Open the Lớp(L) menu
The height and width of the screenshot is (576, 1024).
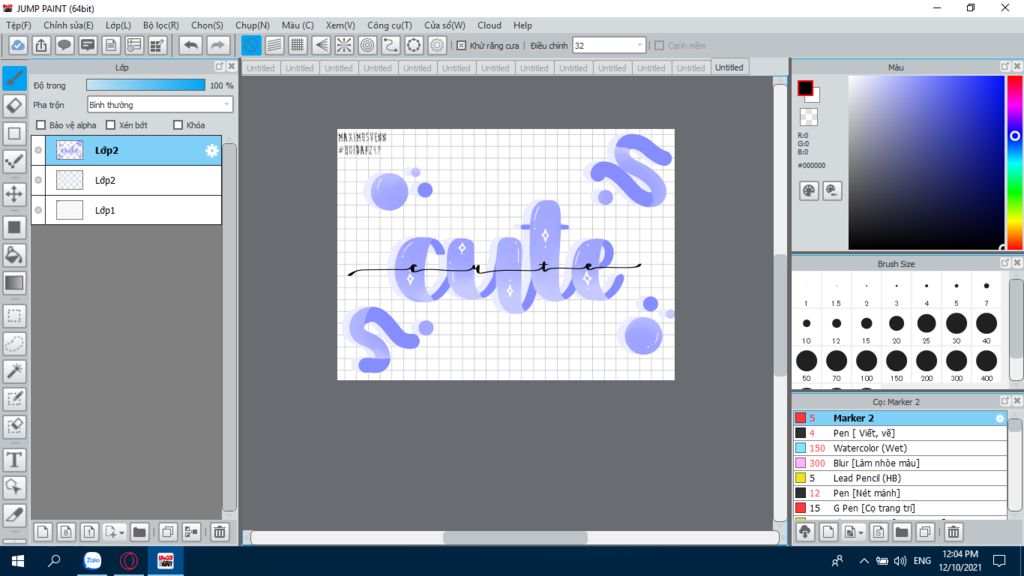118,25
